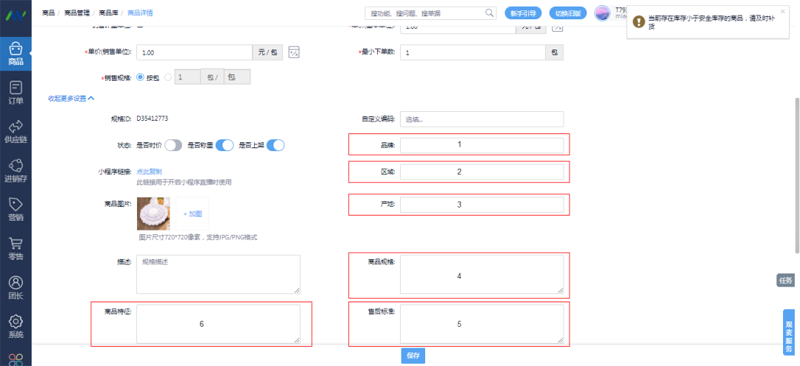Open the 供应链 sidebar module
800x366 pixels.
tap(15, 132)
